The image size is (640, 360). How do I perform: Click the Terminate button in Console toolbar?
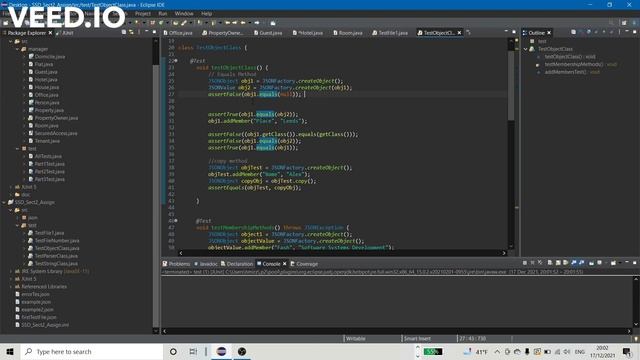point(525,263)
